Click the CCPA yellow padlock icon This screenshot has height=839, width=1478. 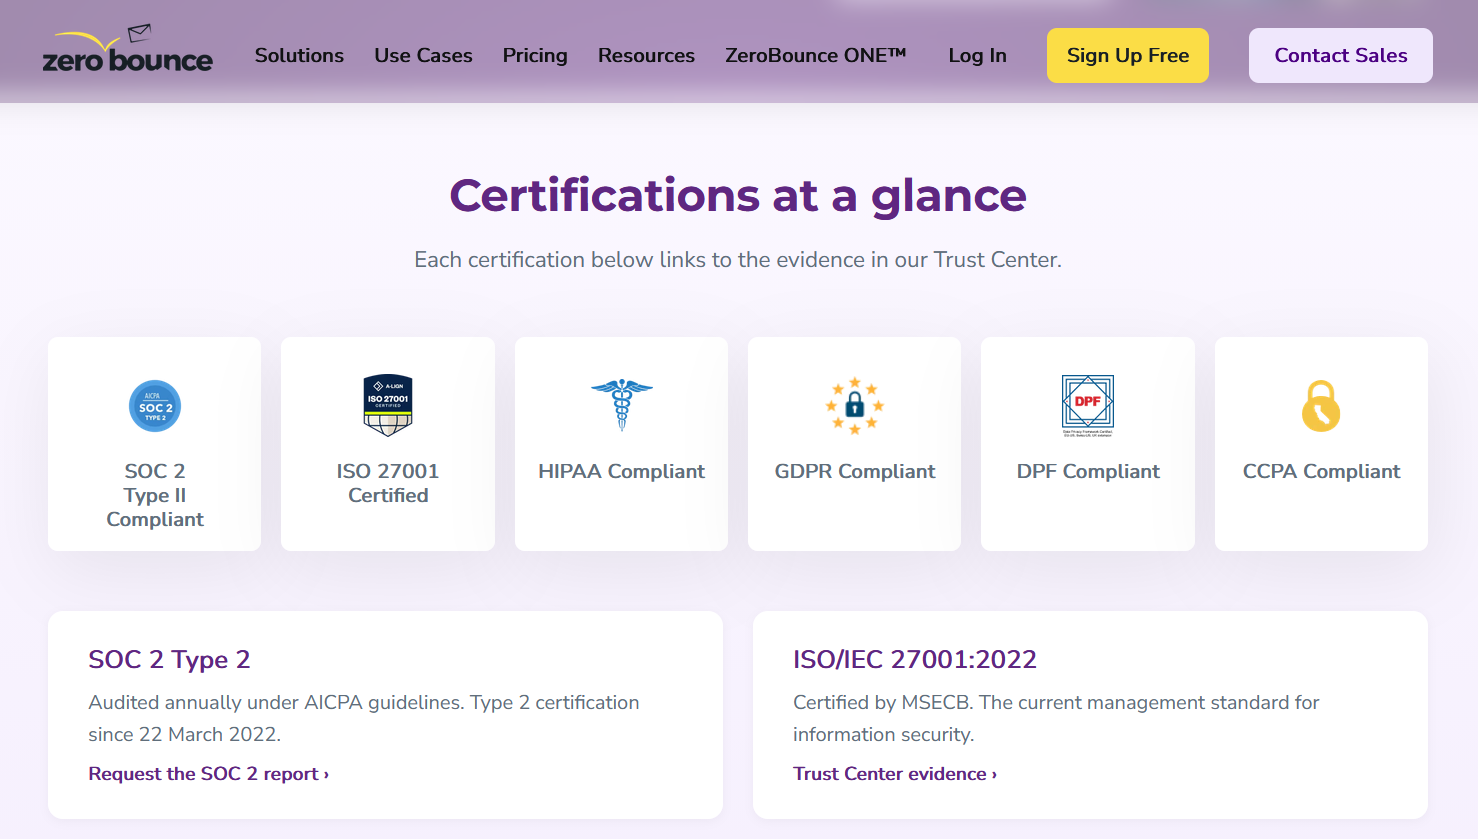[1321, 405]
